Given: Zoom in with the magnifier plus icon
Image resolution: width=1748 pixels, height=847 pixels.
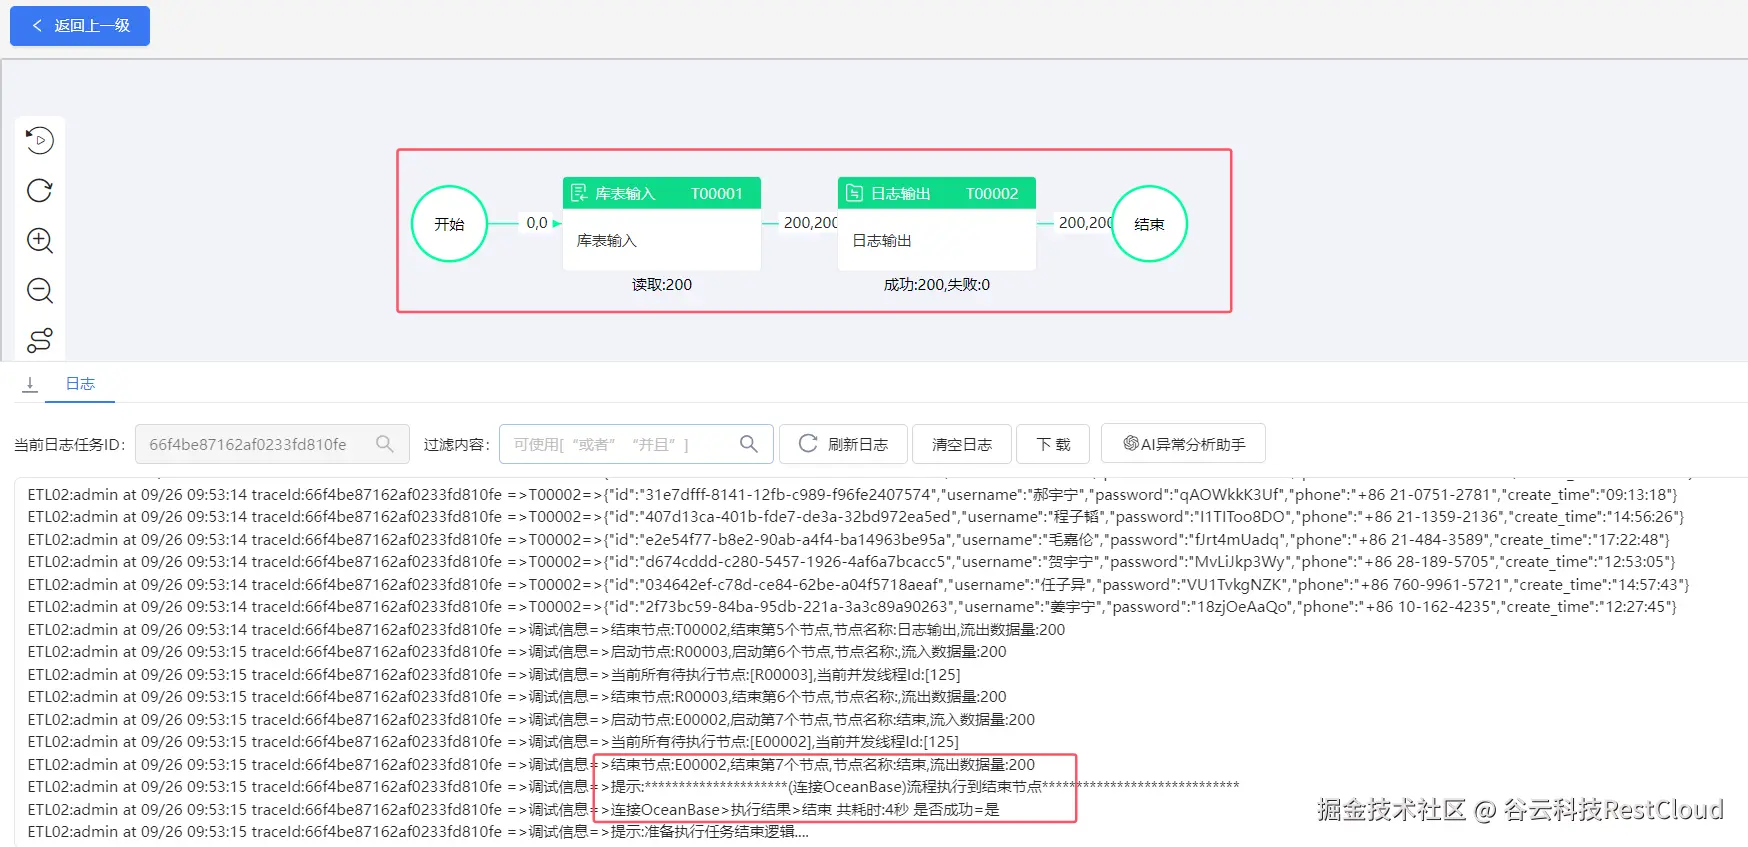Looking at the screenshot, I should coord(40,240).
